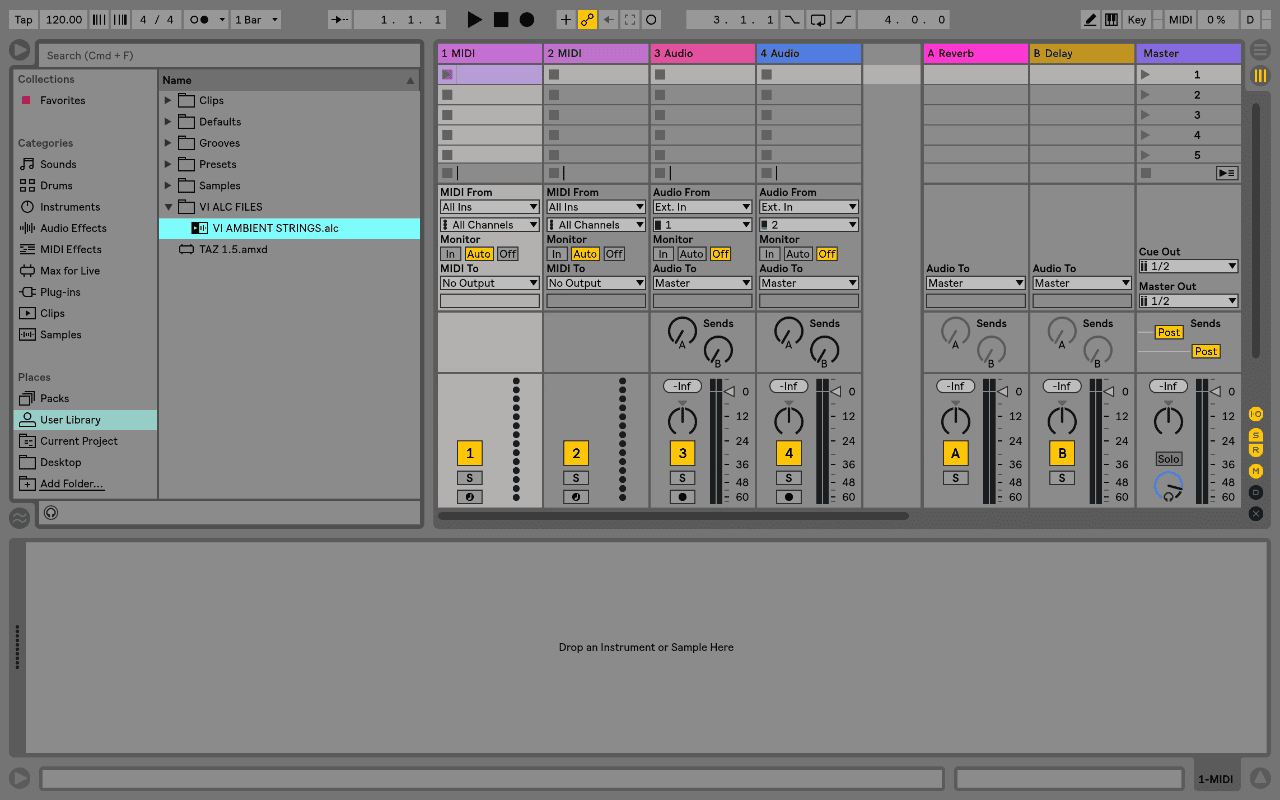Image resolution: width=1280 pixels, height=800 pixels.
Task: Solo track 2 with S button
Action: pyautogui.click(x=575, y=478)
